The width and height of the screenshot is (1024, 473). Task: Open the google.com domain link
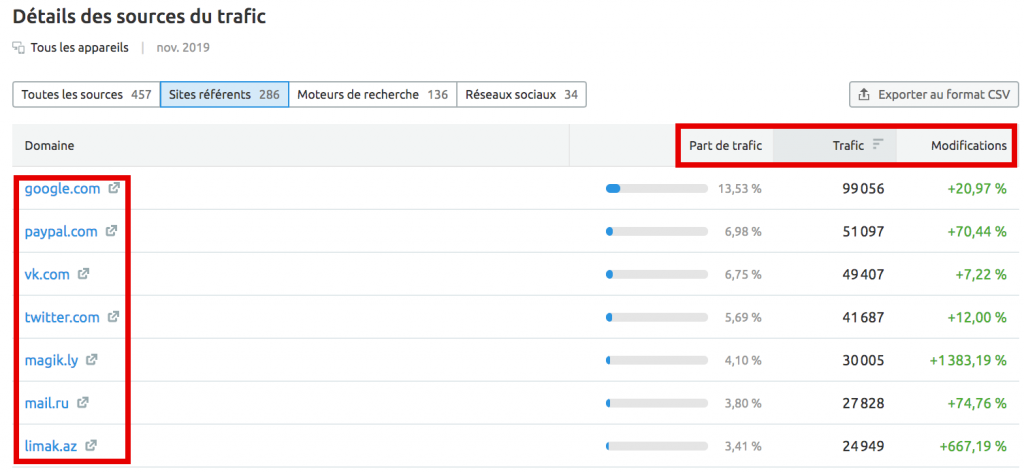point(63,189)
